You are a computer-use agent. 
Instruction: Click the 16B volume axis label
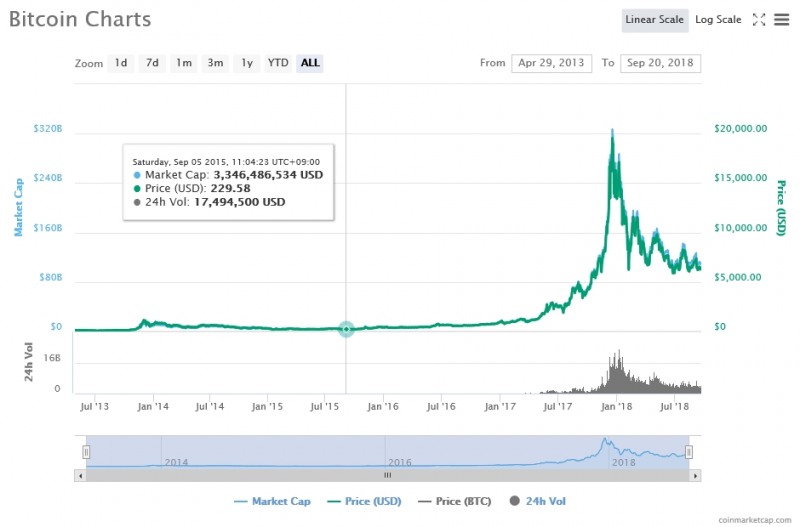pyautogui.click(x=52, y=358)
